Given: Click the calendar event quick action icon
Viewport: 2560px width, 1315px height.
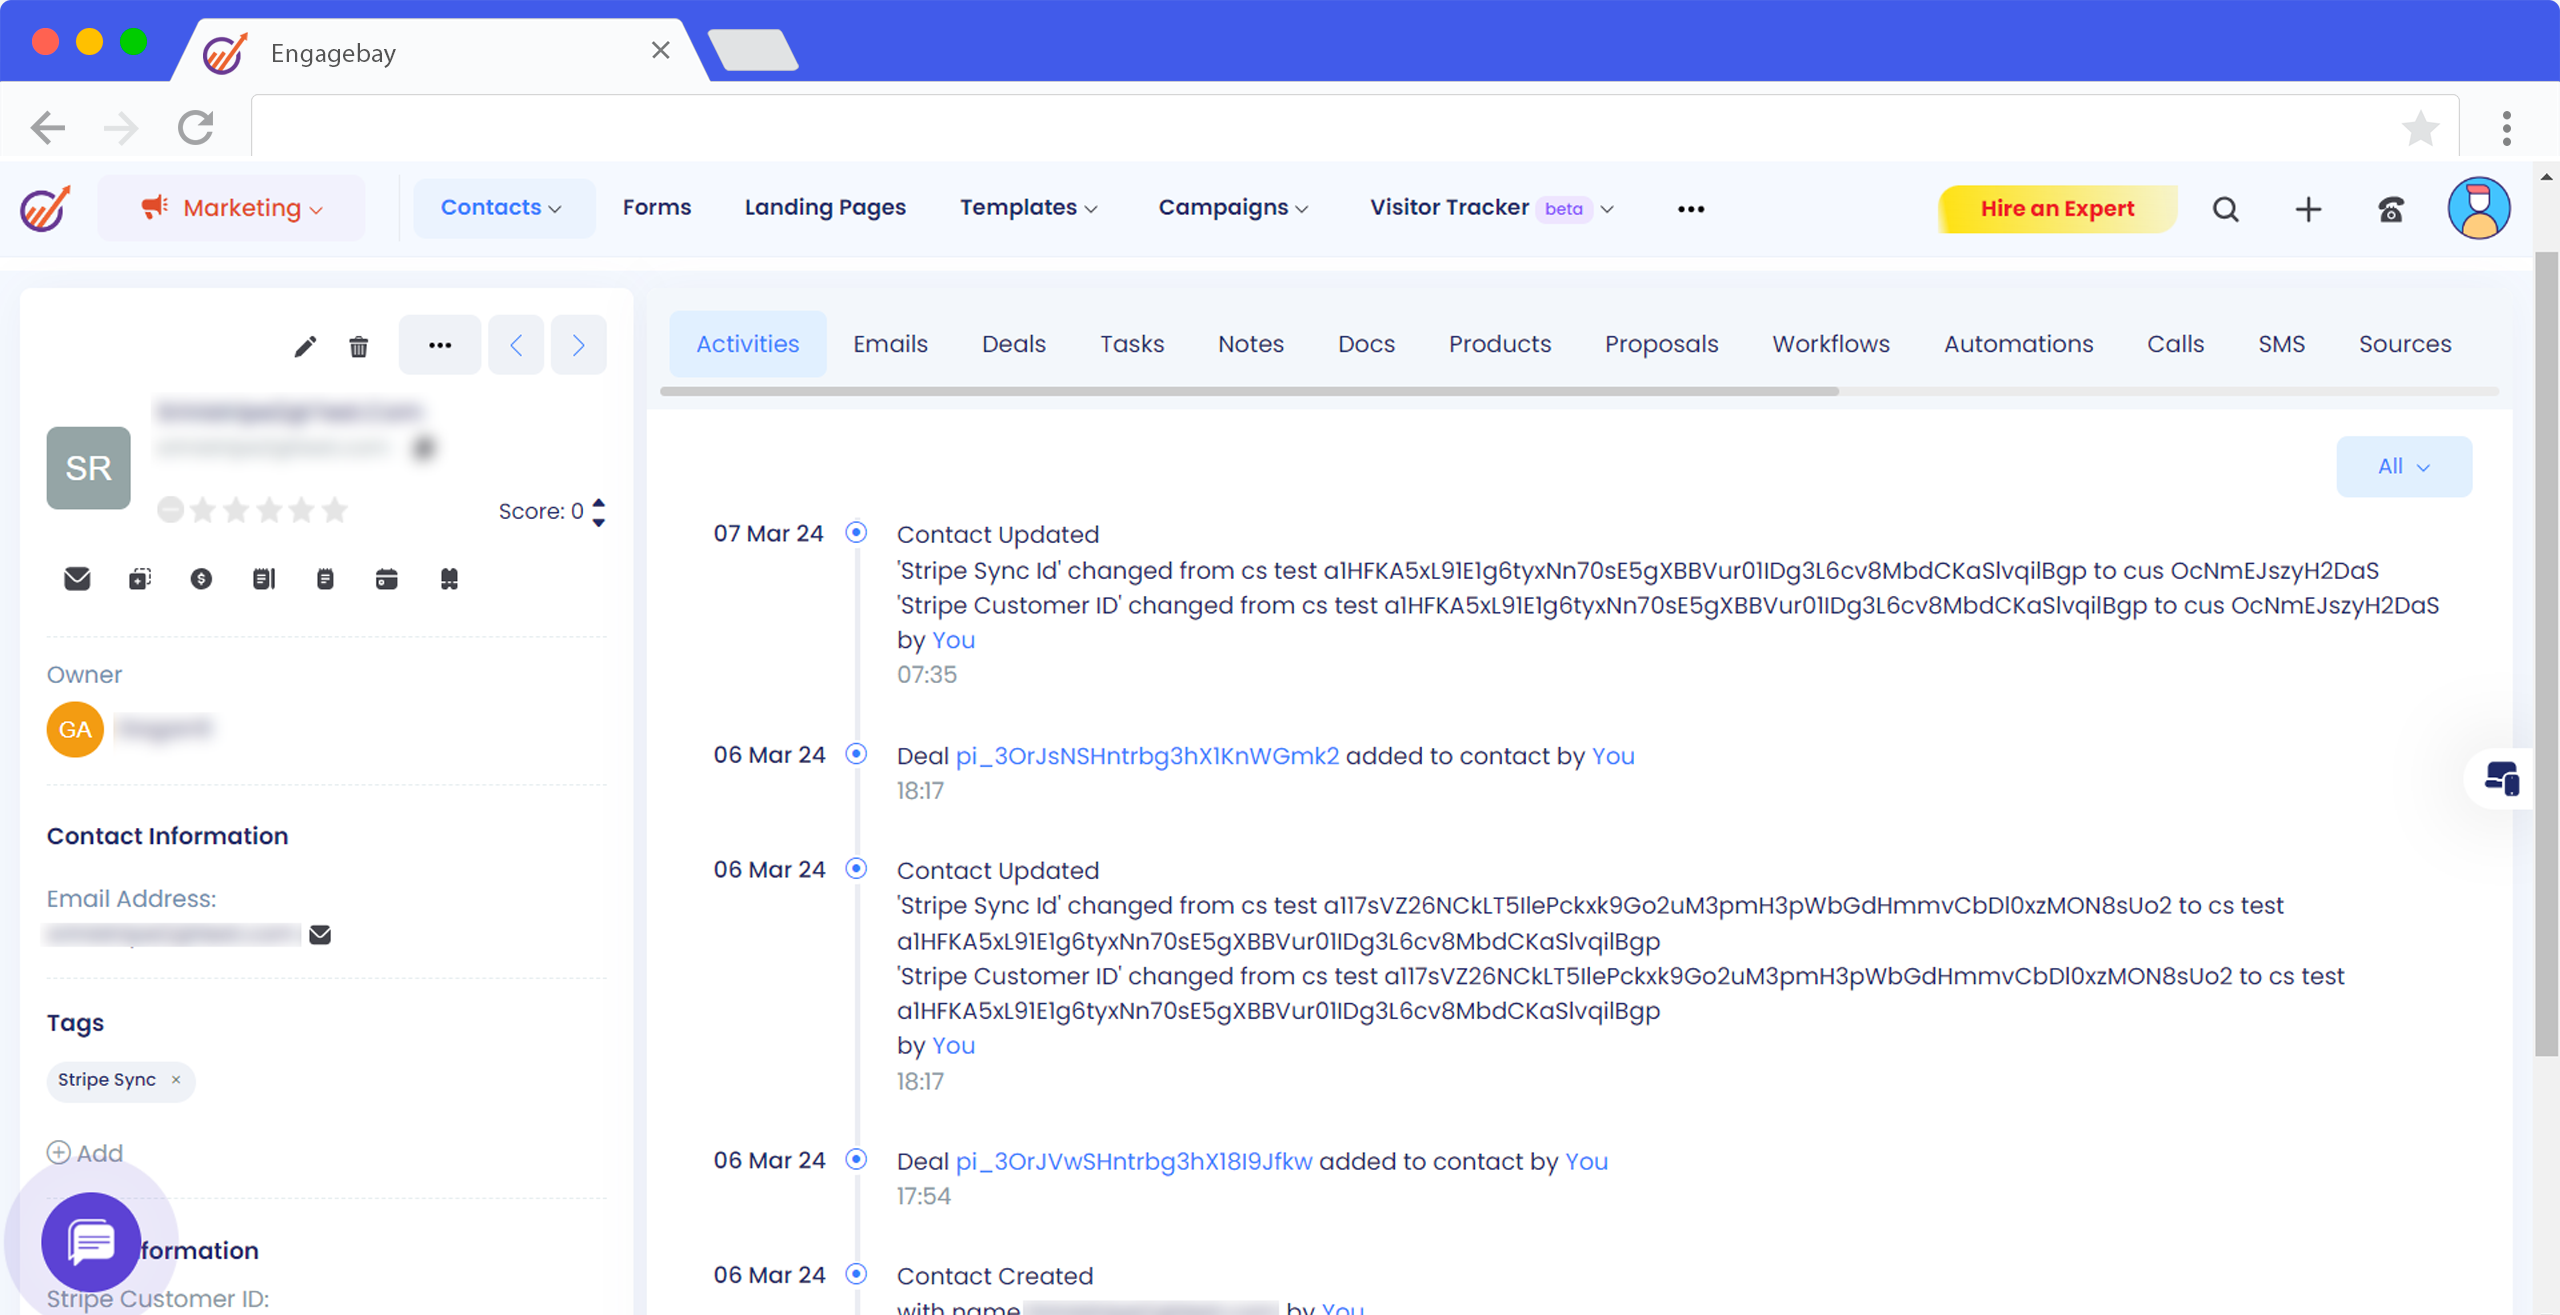Looking at the screenshot, I should (x=386, y=579).
